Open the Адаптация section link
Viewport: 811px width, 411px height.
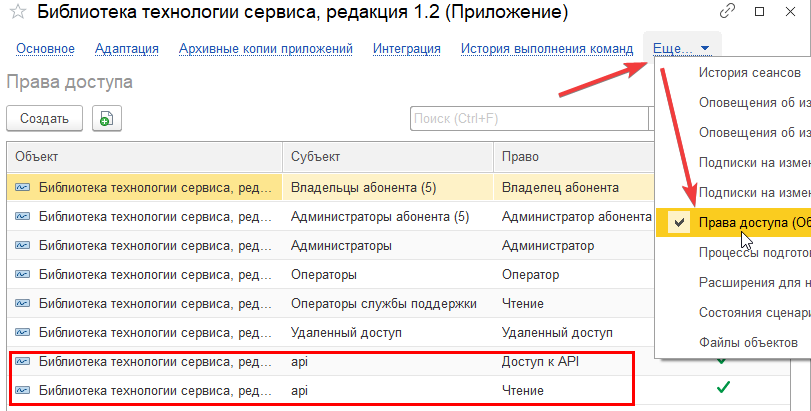[126, 48]
